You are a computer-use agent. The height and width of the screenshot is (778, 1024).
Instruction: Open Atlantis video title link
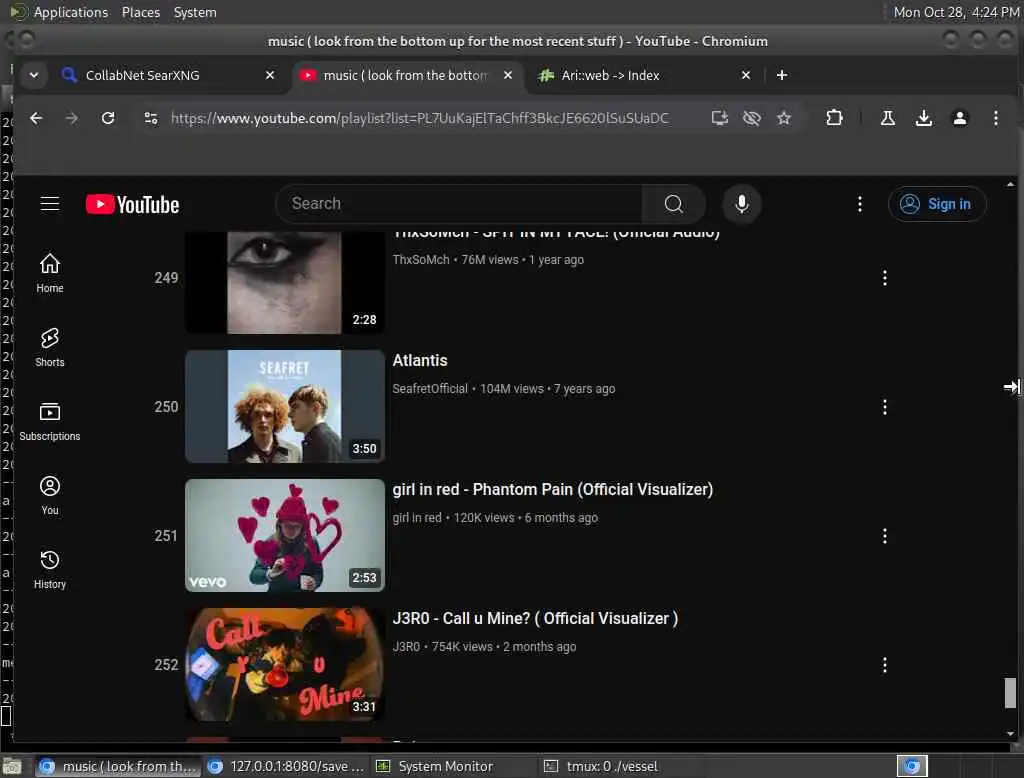[420, 361]
